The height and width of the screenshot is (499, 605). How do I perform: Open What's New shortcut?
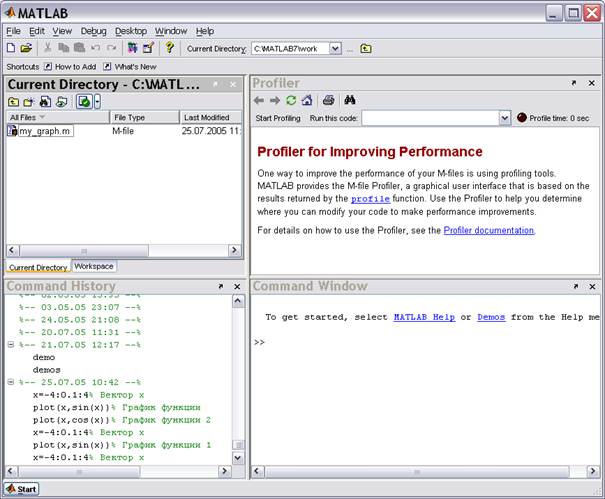tap(130, 67)
